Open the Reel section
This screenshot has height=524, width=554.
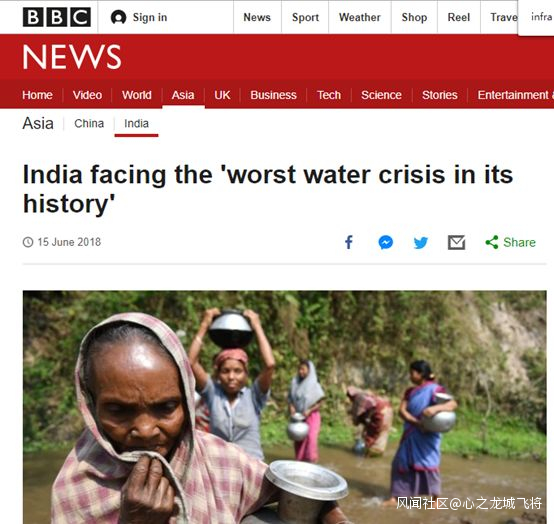tap(459, 17)
